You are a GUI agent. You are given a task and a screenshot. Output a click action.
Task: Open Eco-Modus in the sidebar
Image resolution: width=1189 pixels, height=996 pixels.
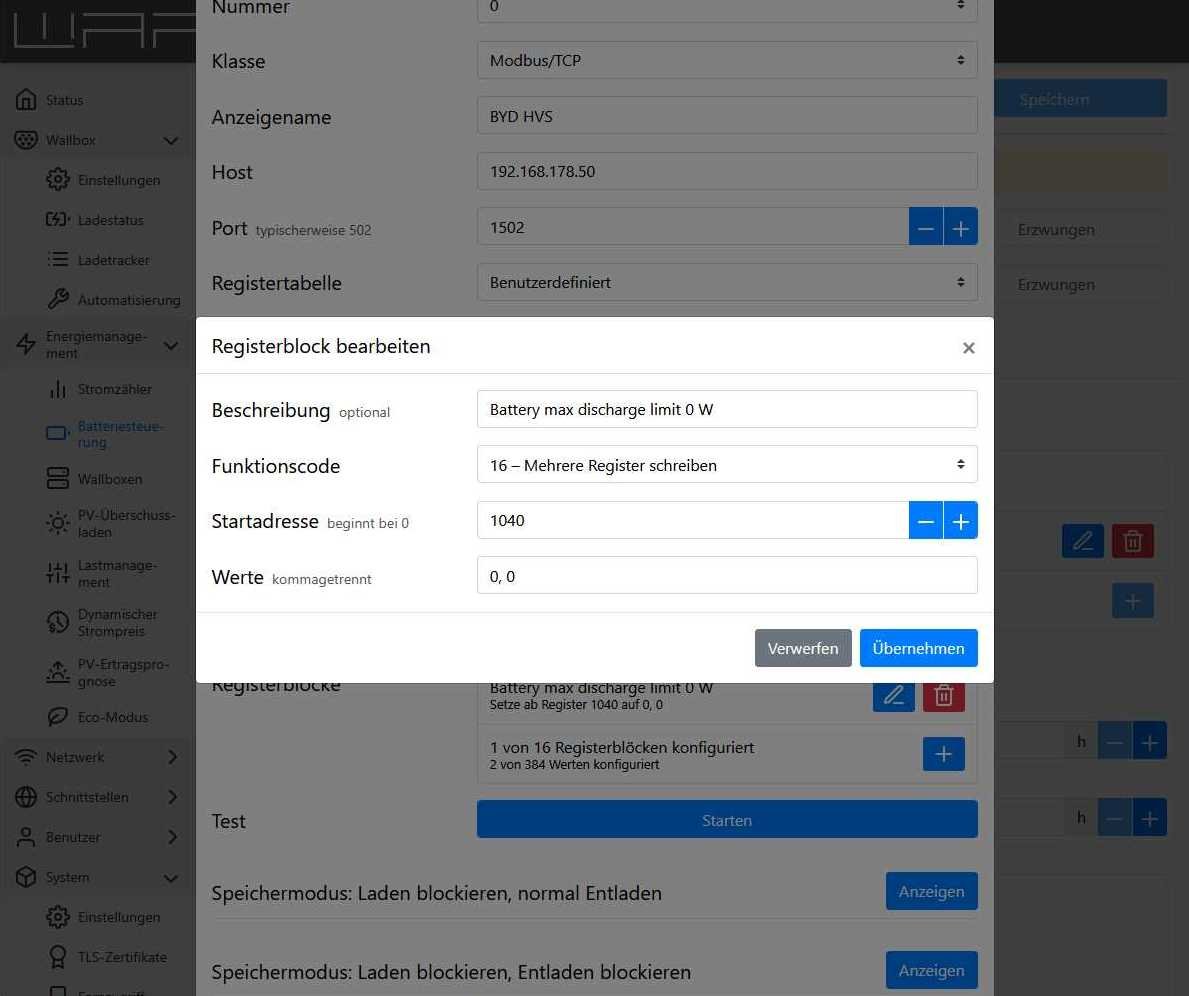pyautogui.click(x=112, y=717)
